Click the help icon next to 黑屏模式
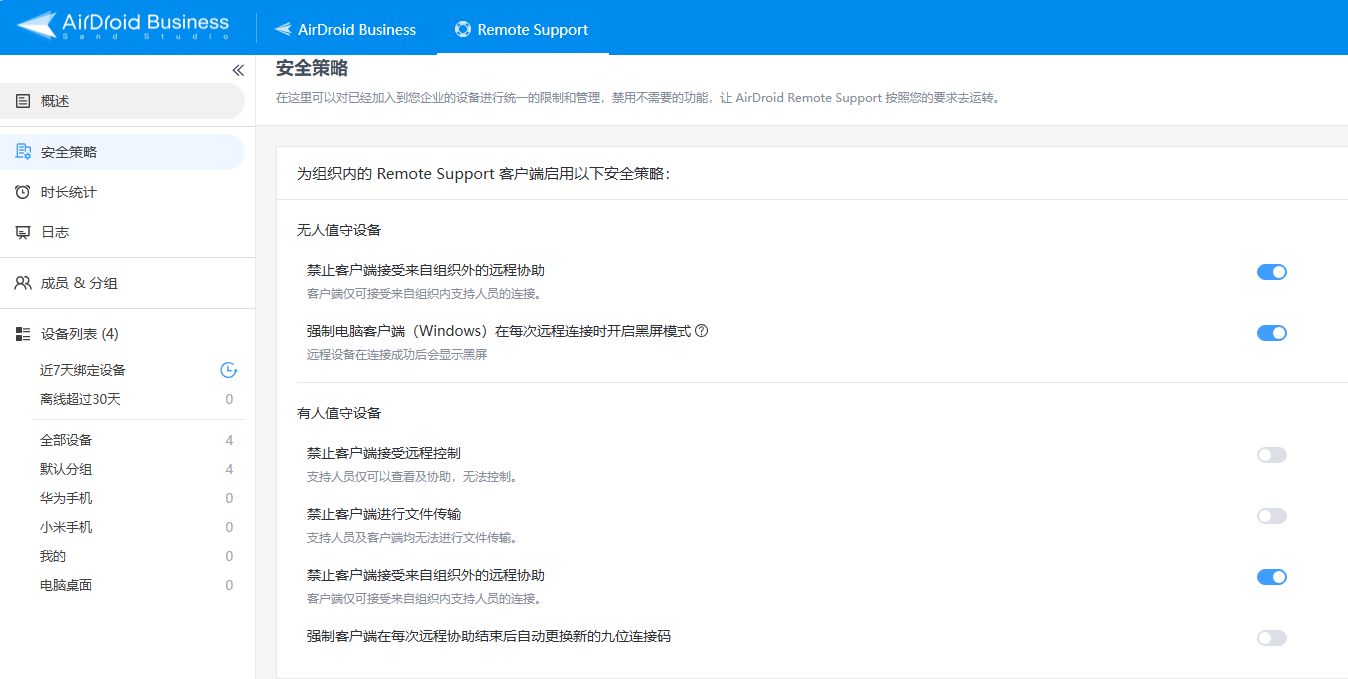The height and width of the screenshot is (679, 1348). [701, 331]
